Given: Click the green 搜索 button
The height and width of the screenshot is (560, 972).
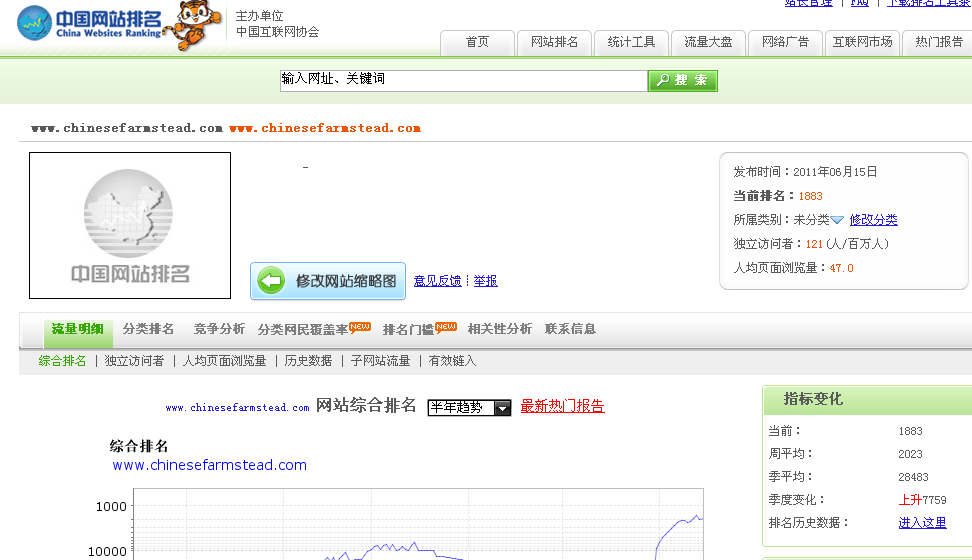Looking at the screenshot, I should click(x=683, y=81).
